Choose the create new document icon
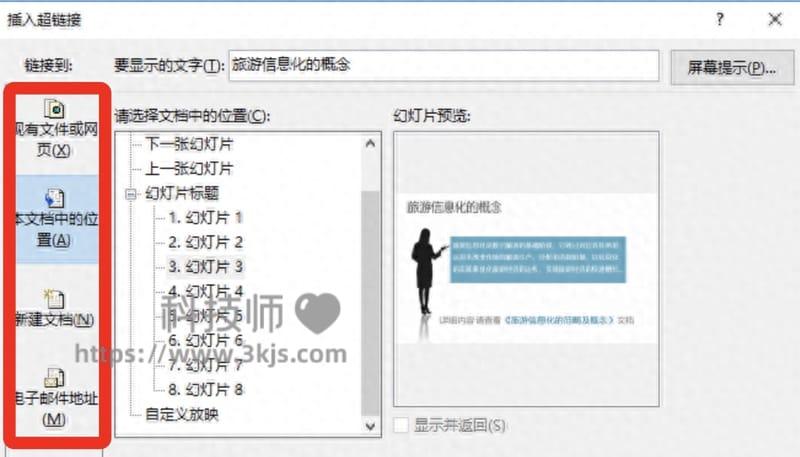The height and width of the screenshot is (457, 800). 54,298
